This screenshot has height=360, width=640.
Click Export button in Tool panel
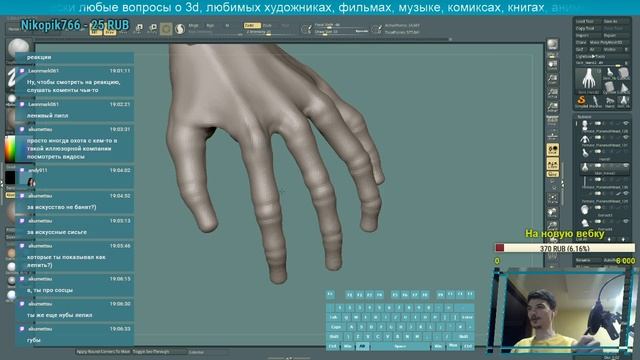tap(616, 36)
